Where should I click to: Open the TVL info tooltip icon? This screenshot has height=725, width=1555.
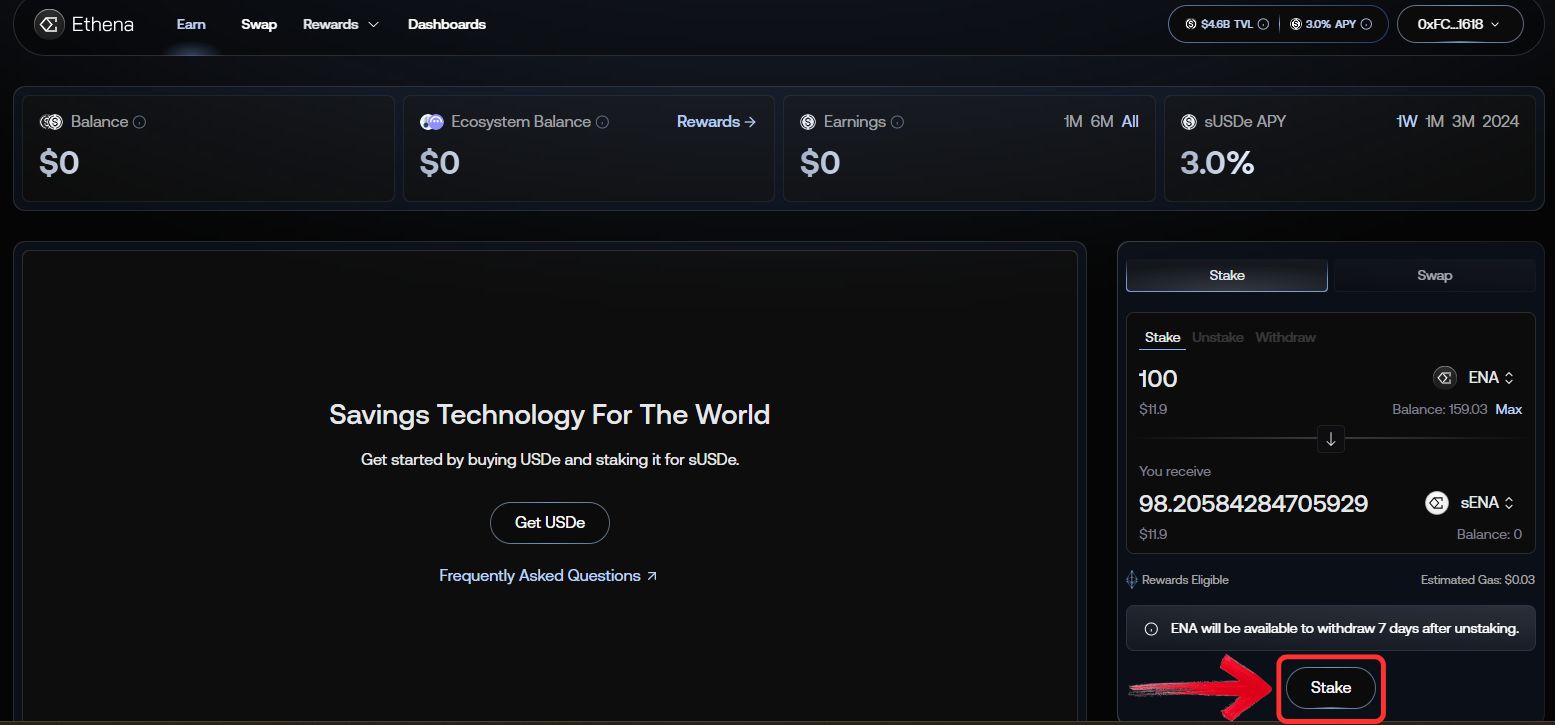point(1263,24)
